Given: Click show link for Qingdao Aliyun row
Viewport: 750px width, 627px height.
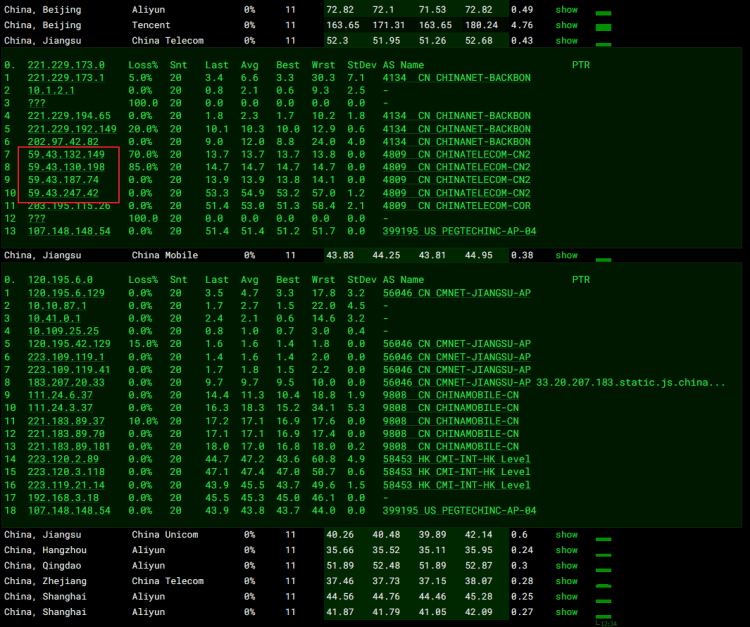Looking at the screenshot, I should pos(567,565).
